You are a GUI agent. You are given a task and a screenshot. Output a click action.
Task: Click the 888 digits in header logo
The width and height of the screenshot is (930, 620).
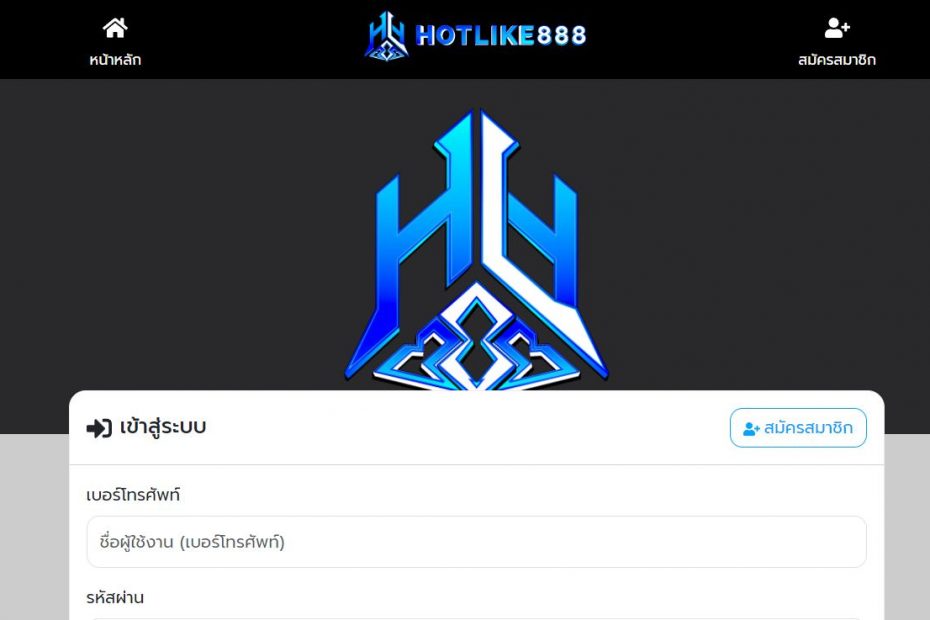pyautogui.click(x=561, y=36)
